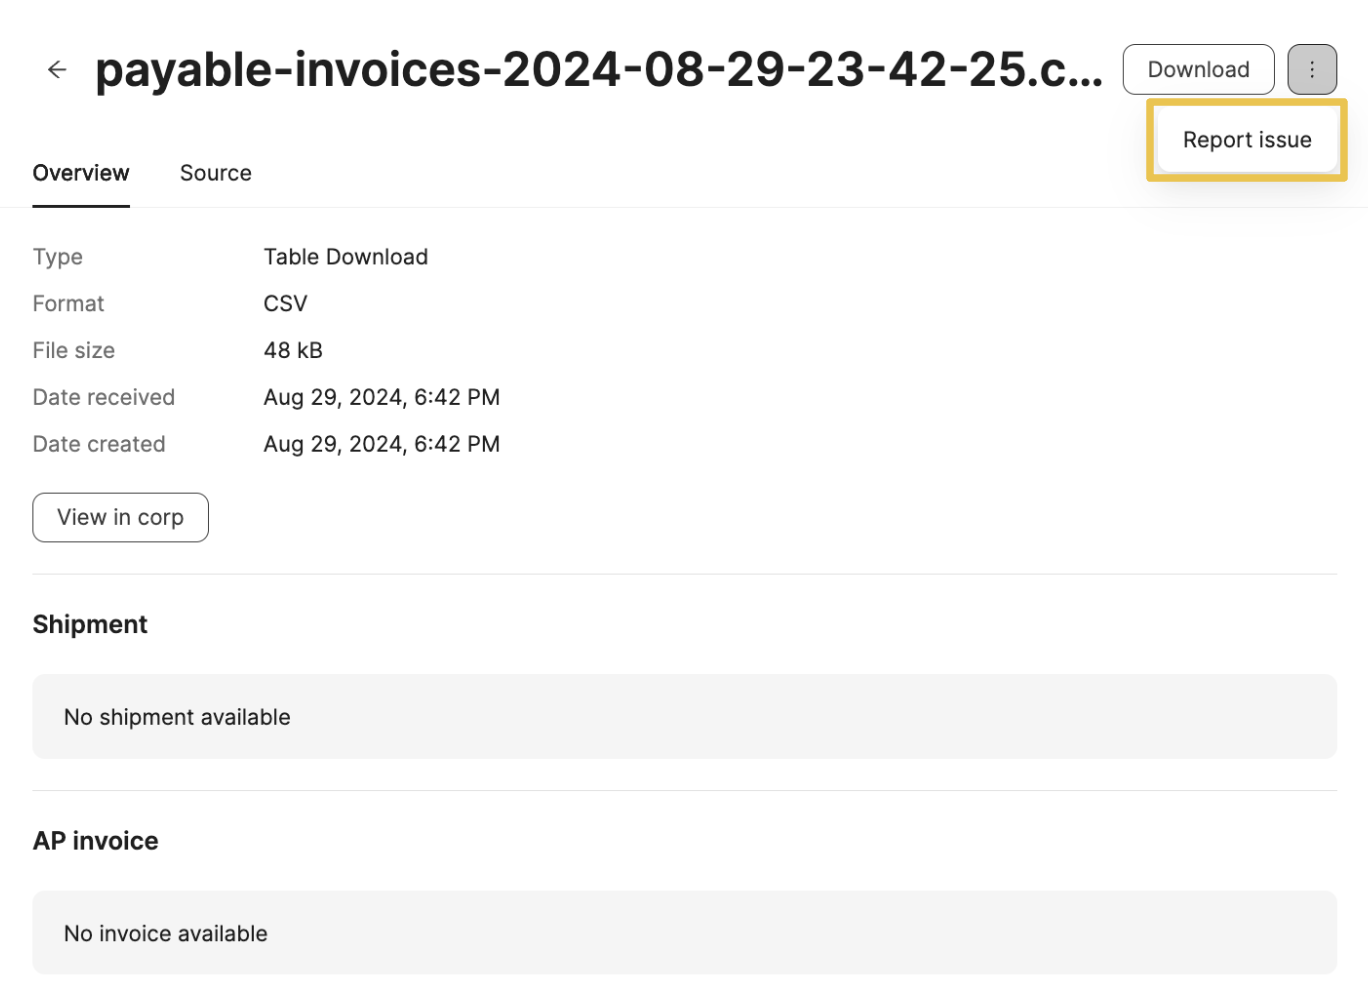Viewport: 1368px width, 992px height.
Task: Click the Date received timestamp value
Action: 381,397
